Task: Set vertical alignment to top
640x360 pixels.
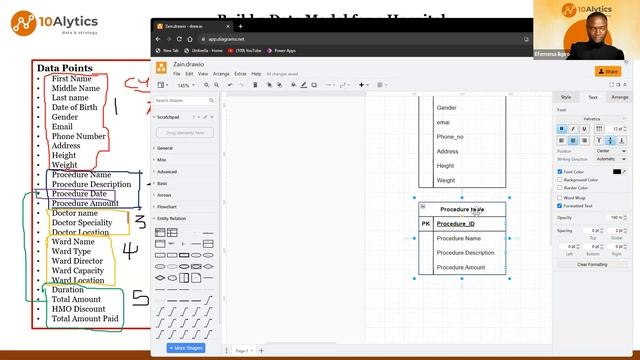Action: coord(599,140)
